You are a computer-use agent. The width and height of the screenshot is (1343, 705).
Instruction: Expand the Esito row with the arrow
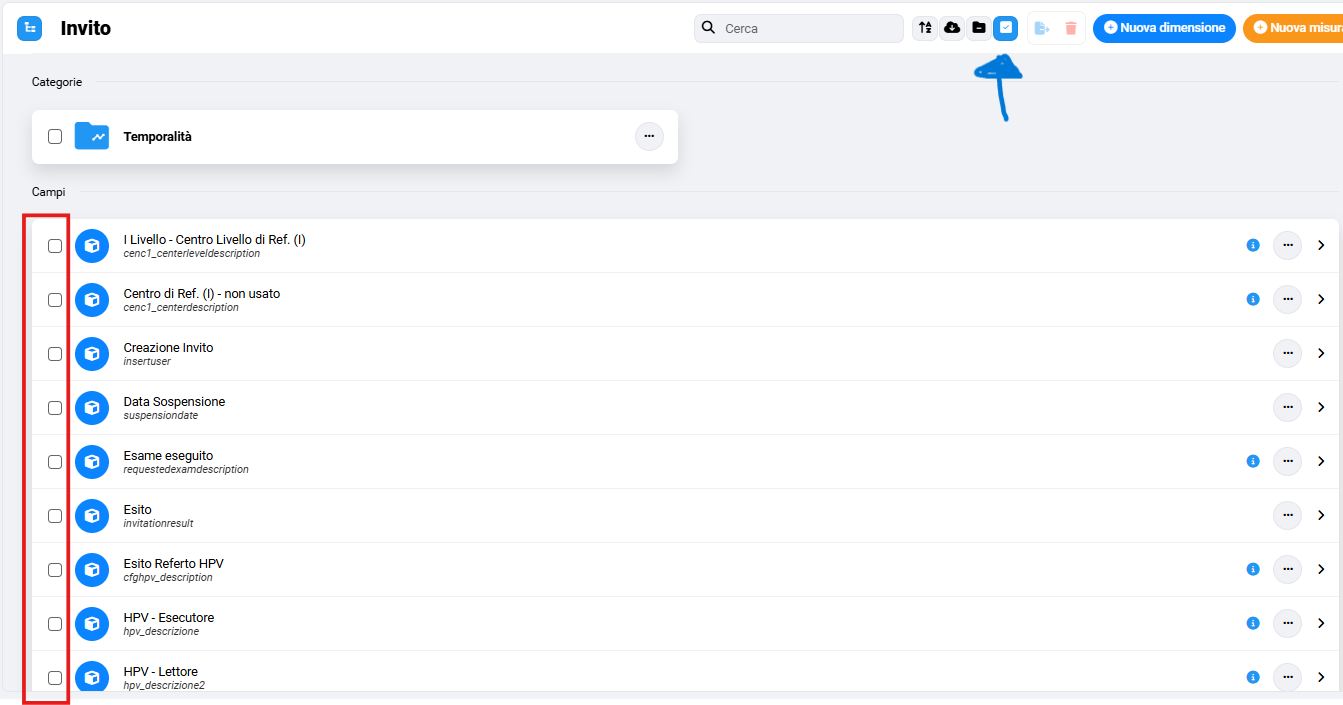[1321, 515]
